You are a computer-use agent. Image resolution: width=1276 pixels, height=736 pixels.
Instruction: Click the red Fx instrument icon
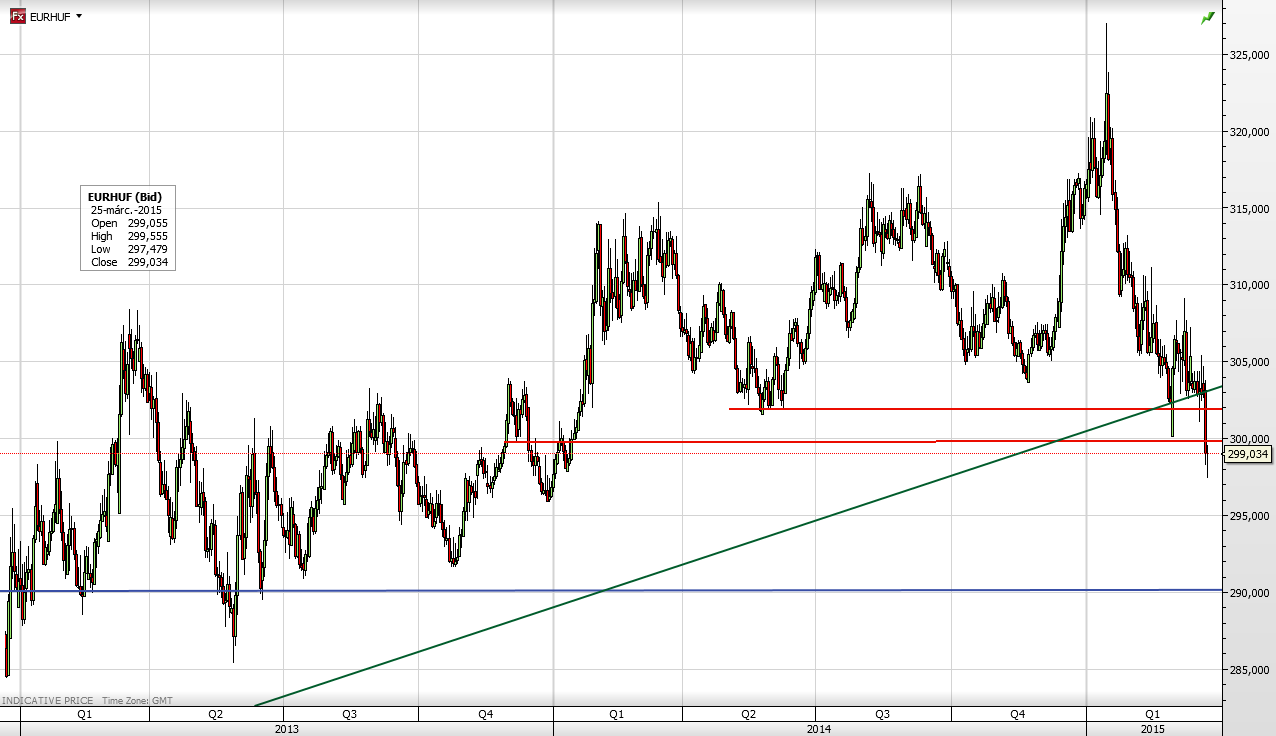(17, 17)
